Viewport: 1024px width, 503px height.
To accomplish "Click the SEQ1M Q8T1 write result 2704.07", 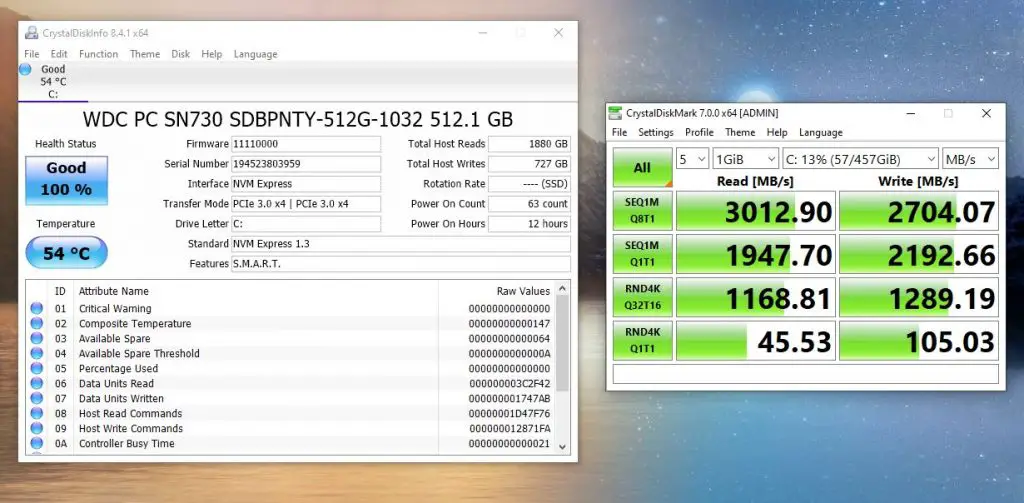I will coord(919,211).
